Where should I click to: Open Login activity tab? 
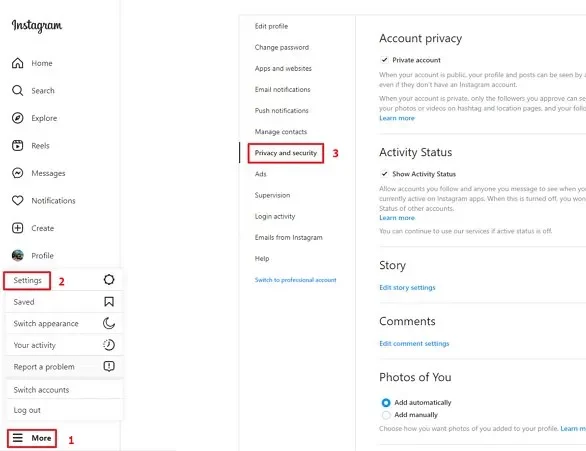[x=275, y=216]
